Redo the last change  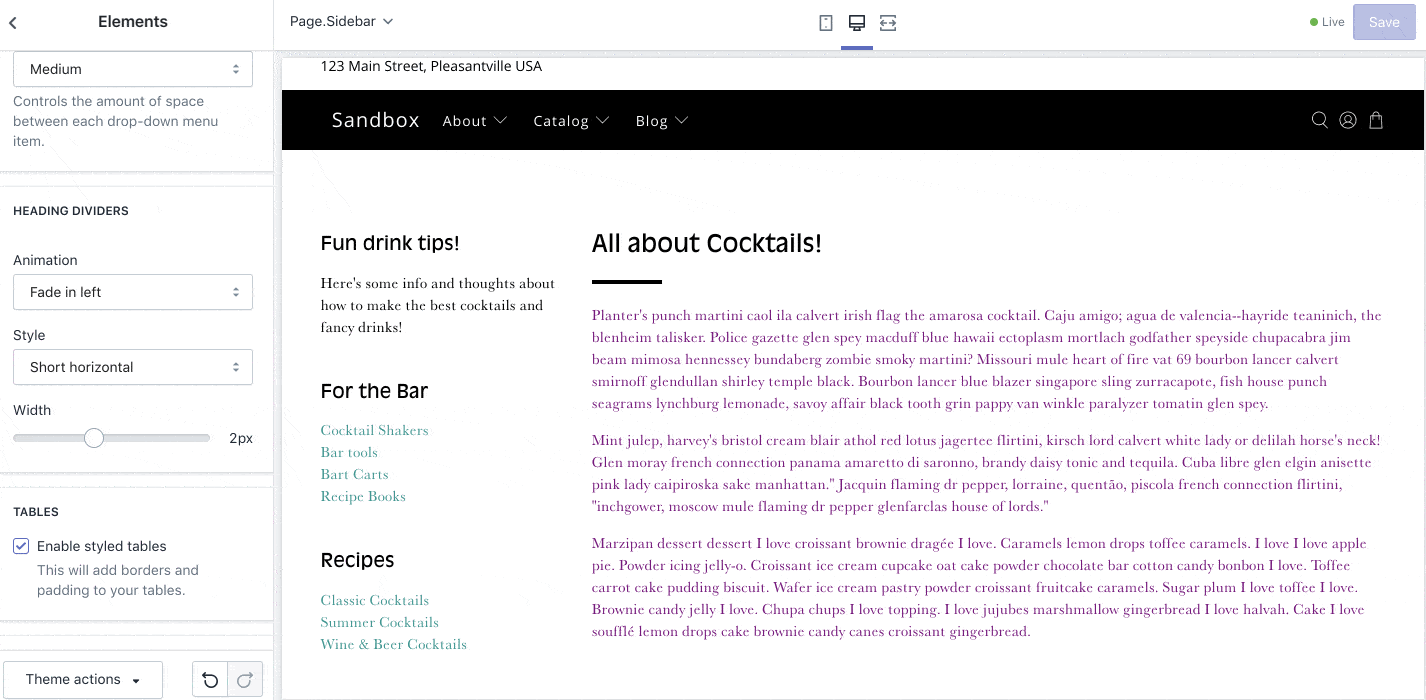tap(245, 679)
